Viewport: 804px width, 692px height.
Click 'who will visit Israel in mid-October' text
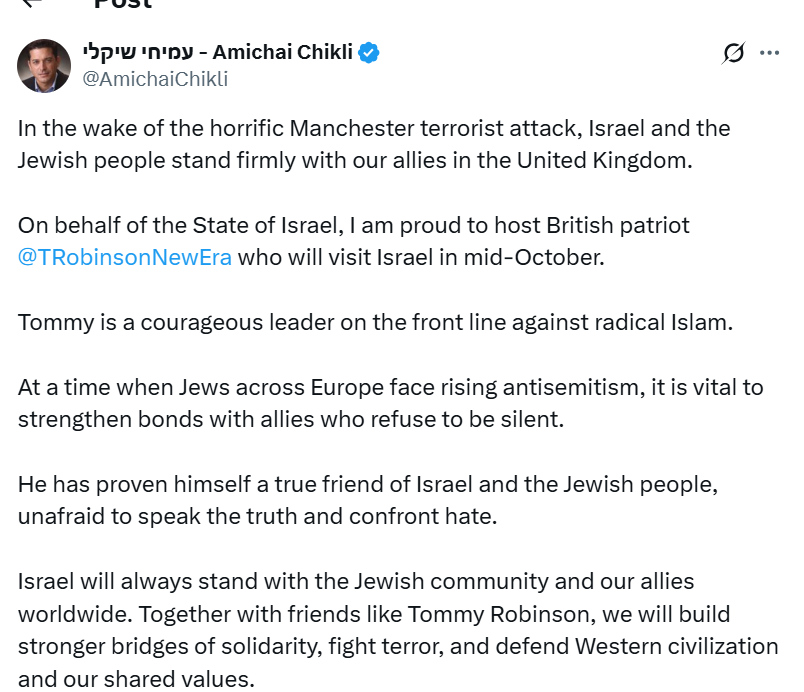tap(420, 257)
